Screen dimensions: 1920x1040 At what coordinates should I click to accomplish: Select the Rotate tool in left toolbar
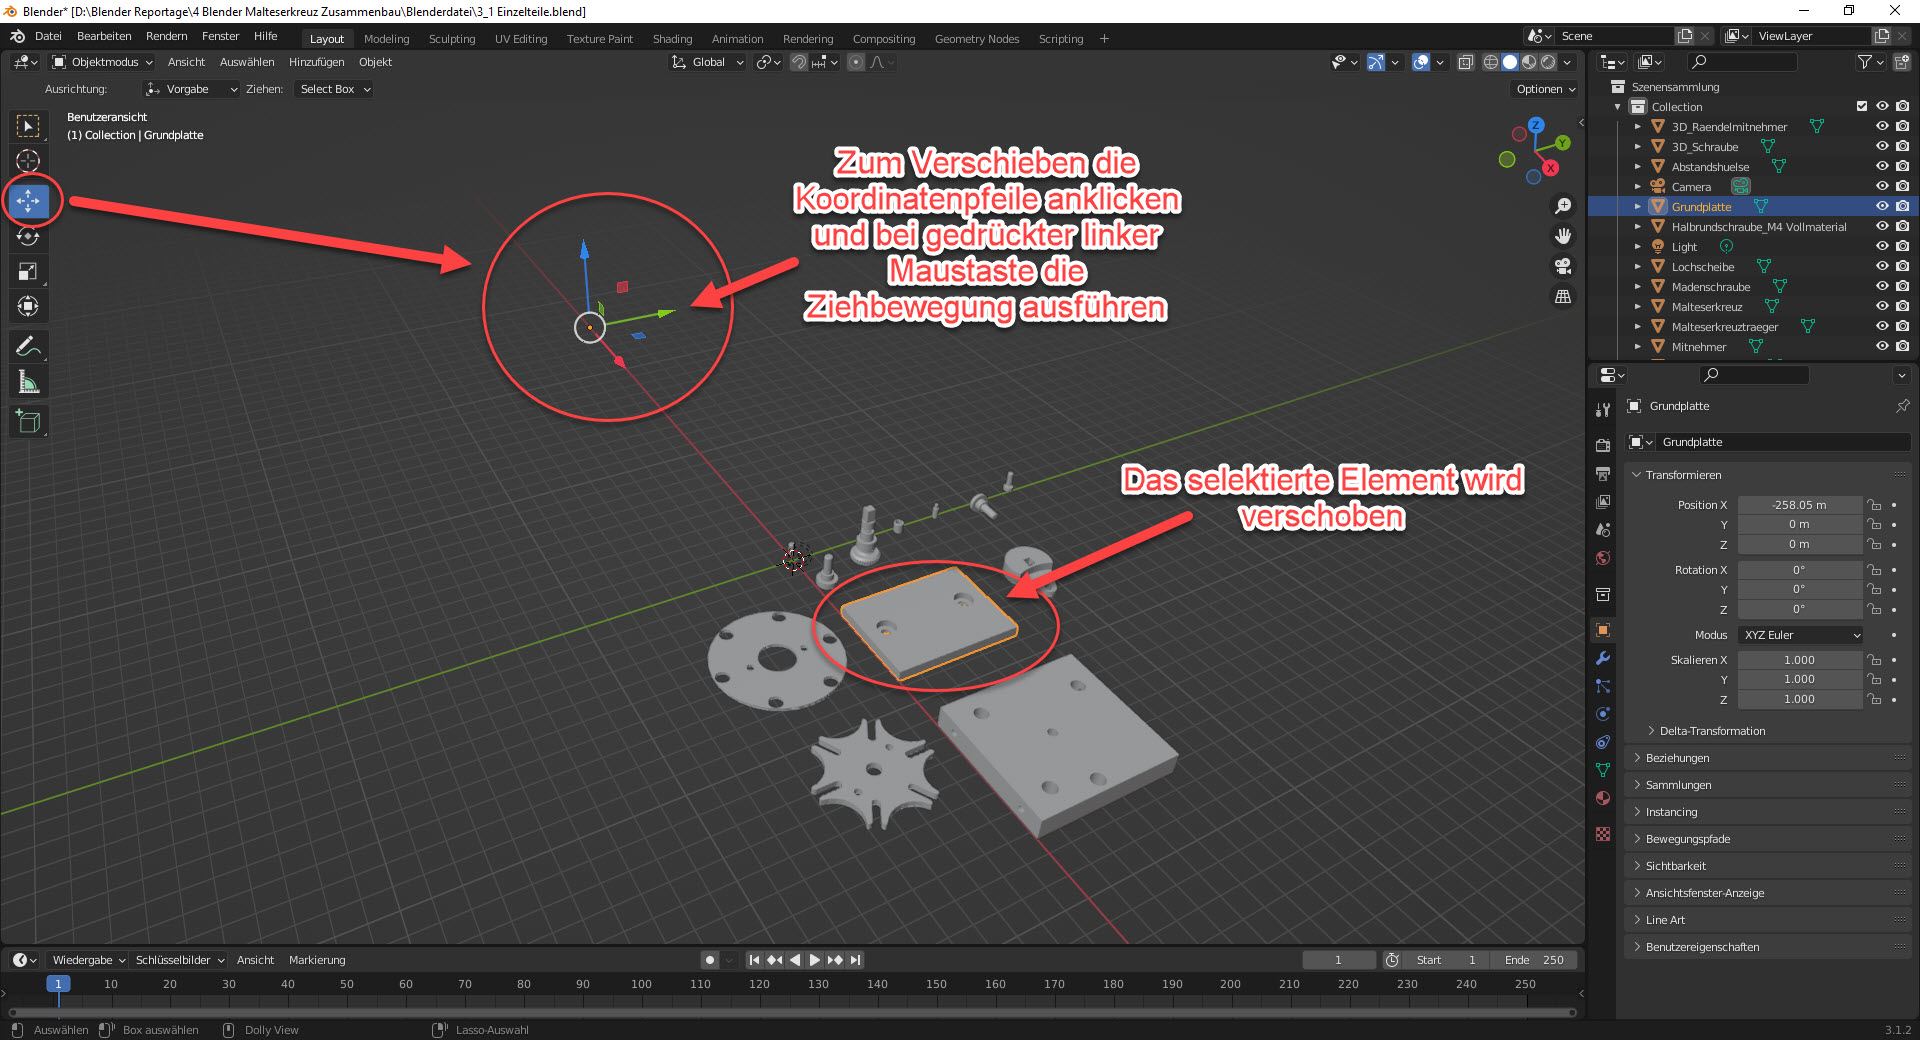(x=28, y=237)
